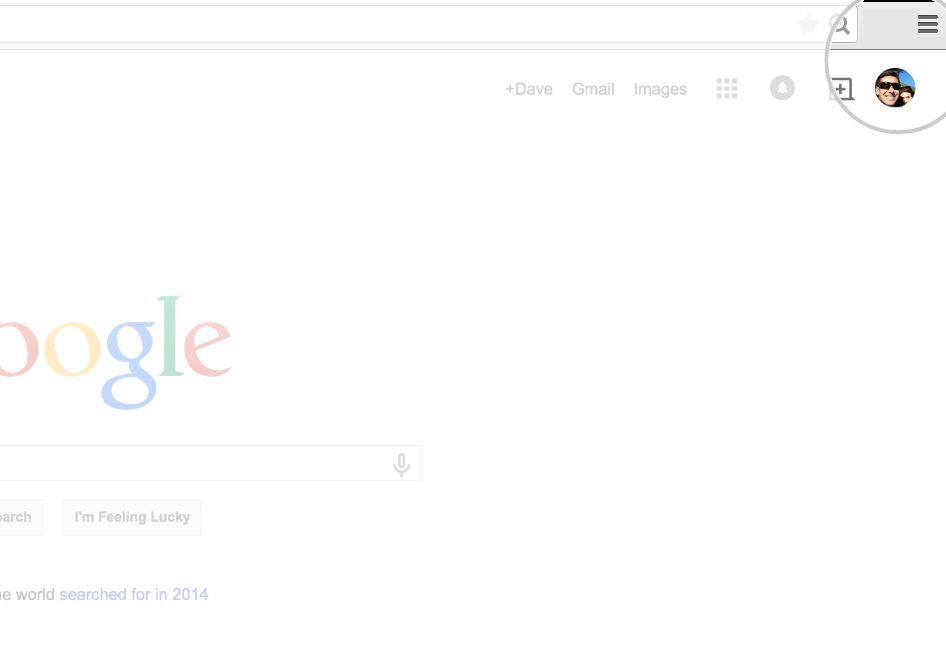Start voice search with the microphone icon
Screen dimensions: 946x652
tap(401, 464)
